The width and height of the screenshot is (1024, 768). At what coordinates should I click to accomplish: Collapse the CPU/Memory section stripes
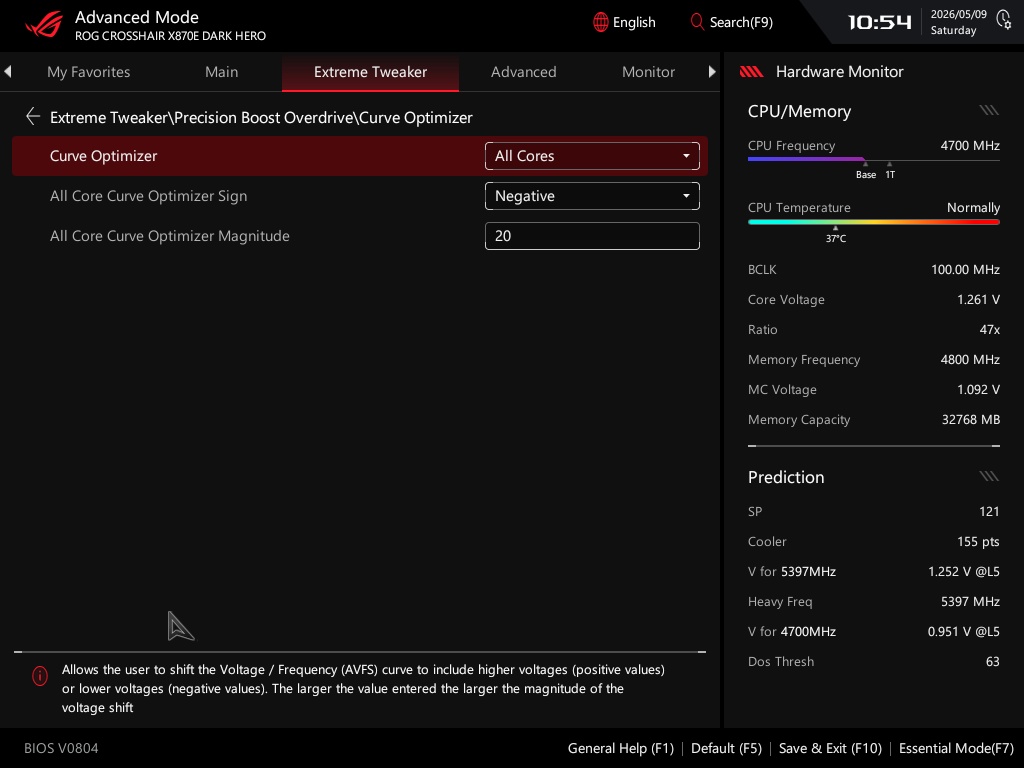coord(989,110)
